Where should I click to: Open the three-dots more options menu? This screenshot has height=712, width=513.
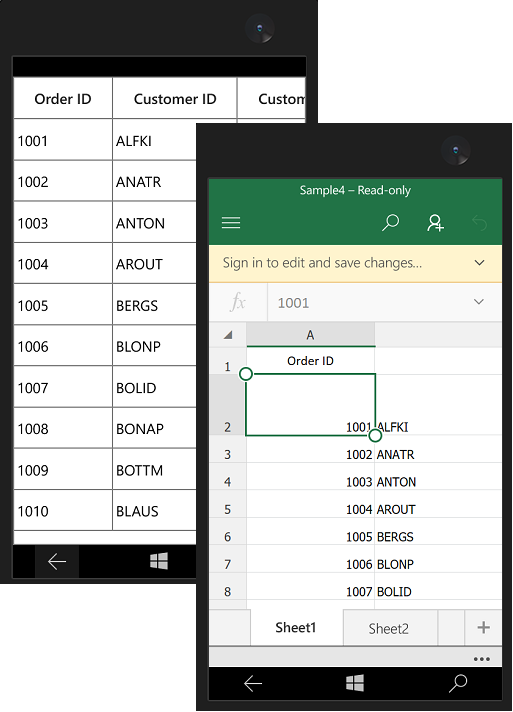[x=481, y=659]
